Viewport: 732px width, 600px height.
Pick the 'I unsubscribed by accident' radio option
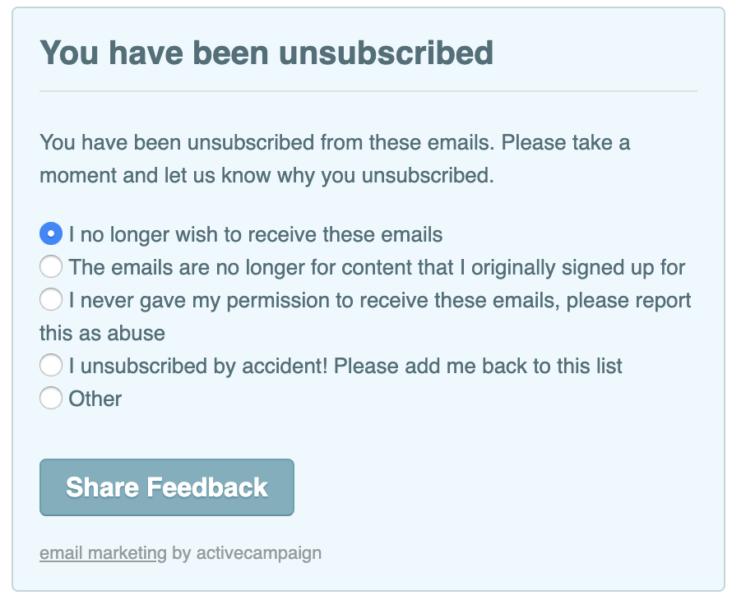click(x=51, y=366)
